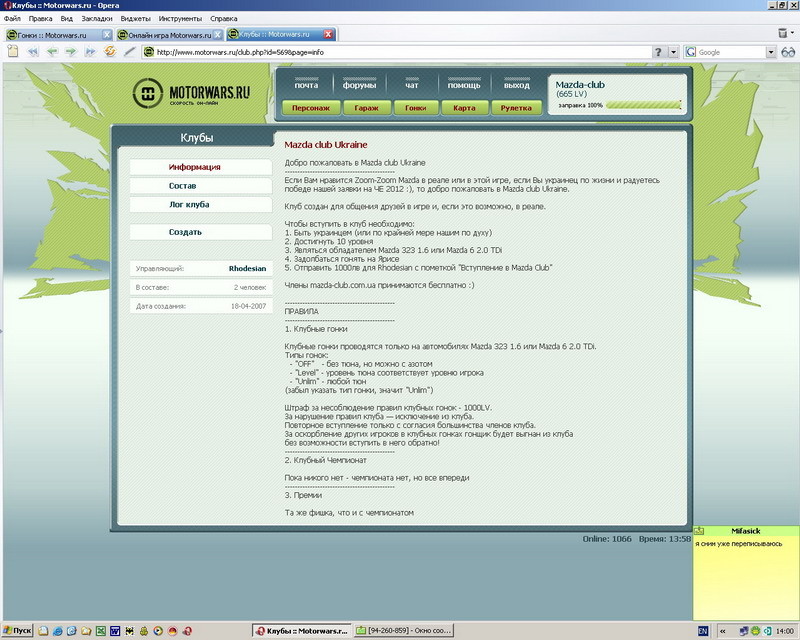This screenshot has height=640, width=800.
Task: Open the Файл menu
Action: pos(12,18)
